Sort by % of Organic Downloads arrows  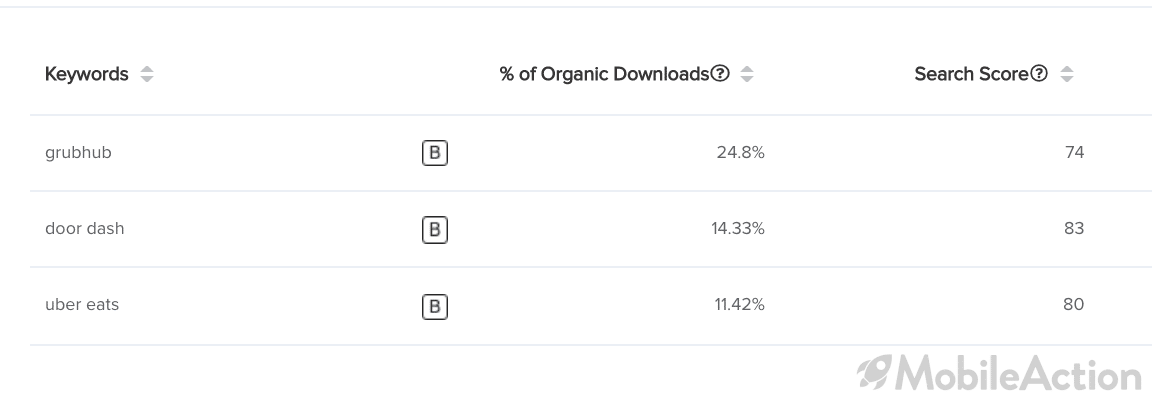click(746, 74)
